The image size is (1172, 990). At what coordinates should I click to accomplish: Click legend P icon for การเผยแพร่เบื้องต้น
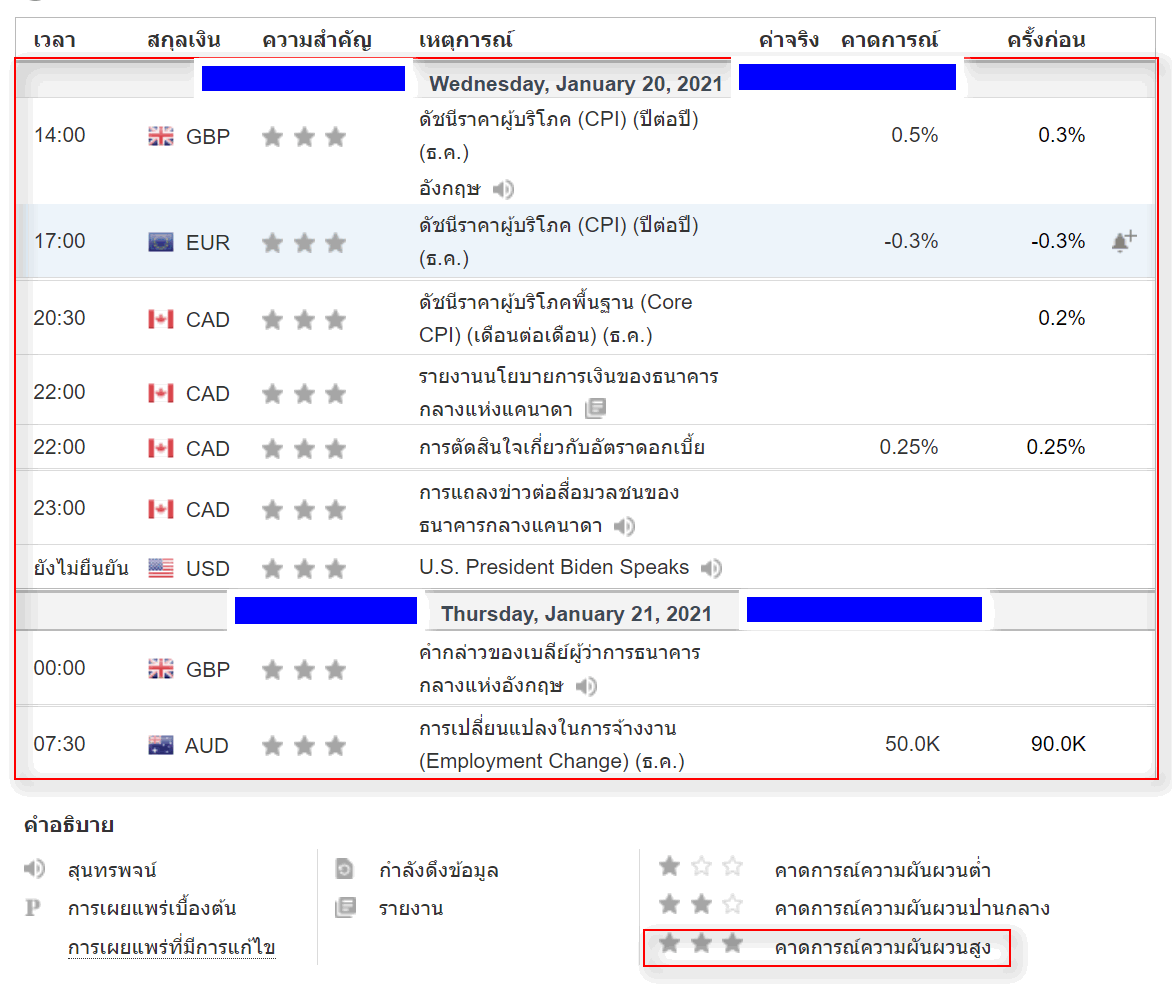[32, 907]
